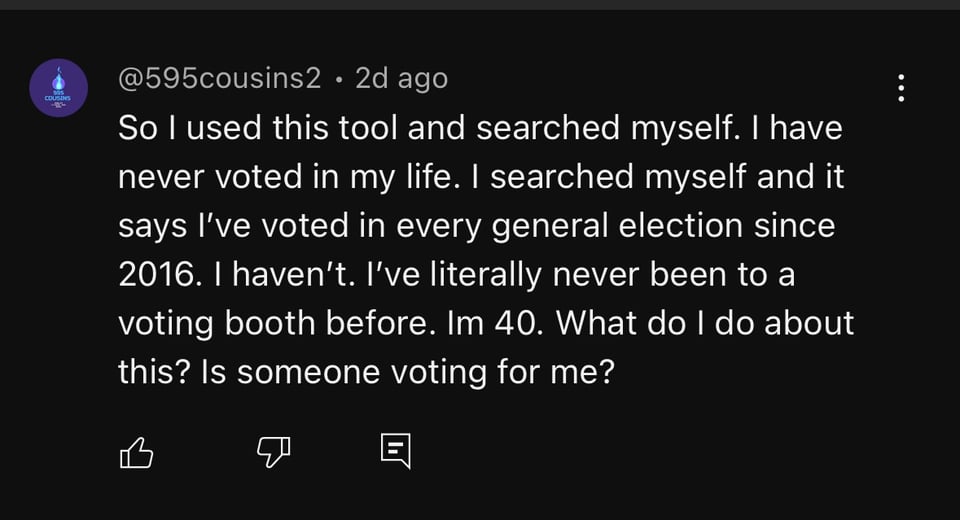Like the comment with the thumbs-up icon

[x=137, y=454]
